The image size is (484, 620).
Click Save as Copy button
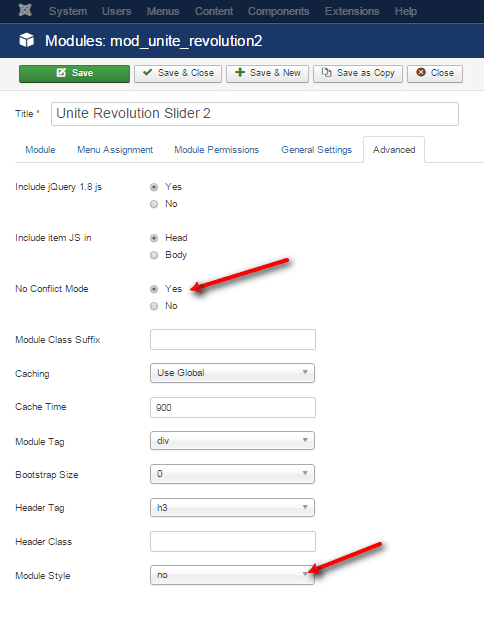tap(358, 74)
